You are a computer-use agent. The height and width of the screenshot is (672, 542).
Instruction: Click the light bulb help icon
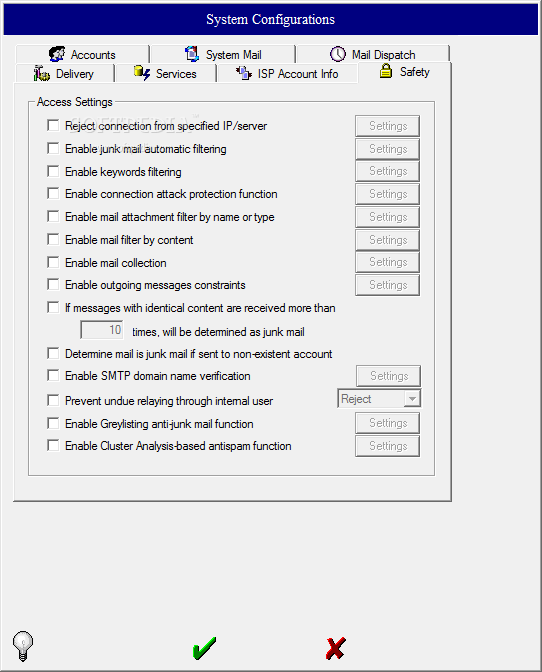23,646
